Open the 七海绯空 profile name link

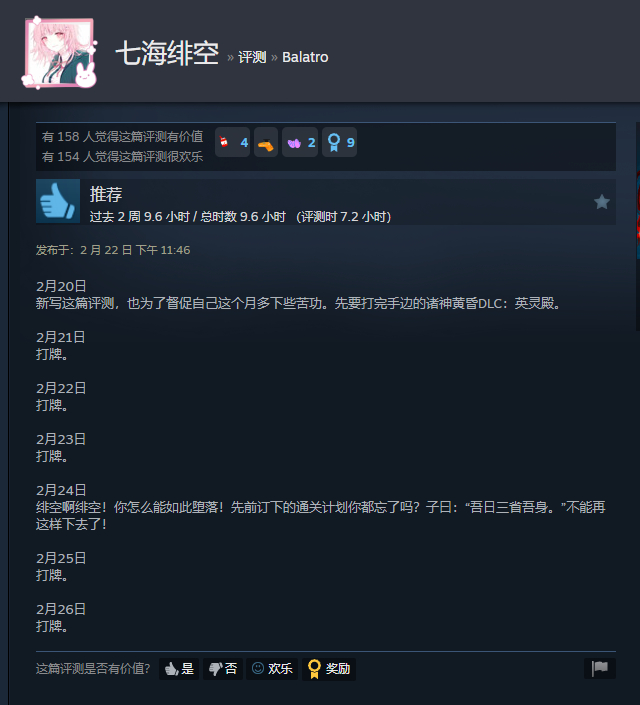tap(167, 54)
